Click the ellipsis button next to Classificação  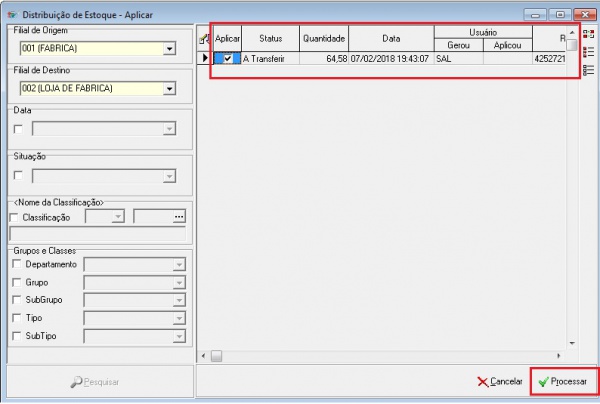pos(180,216)
